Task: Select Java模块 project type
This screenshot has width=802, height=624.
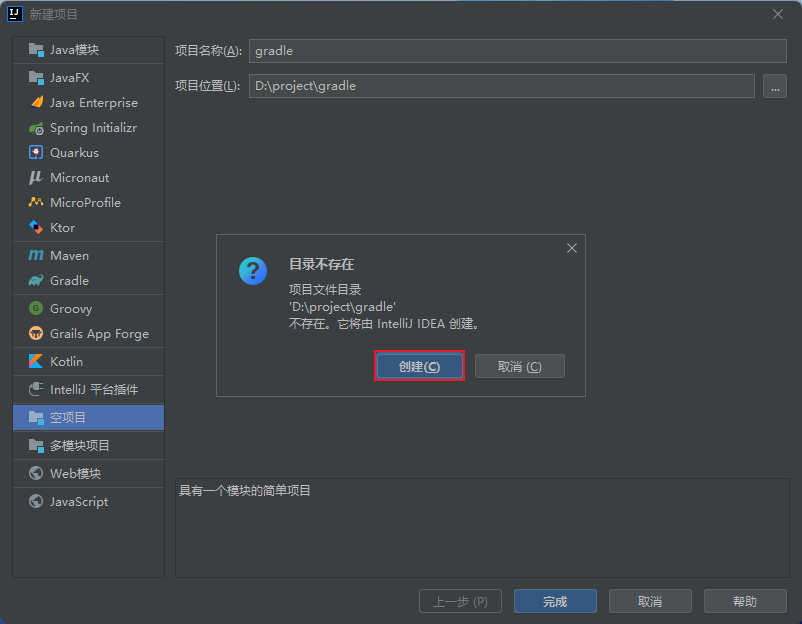Action: 88,50
